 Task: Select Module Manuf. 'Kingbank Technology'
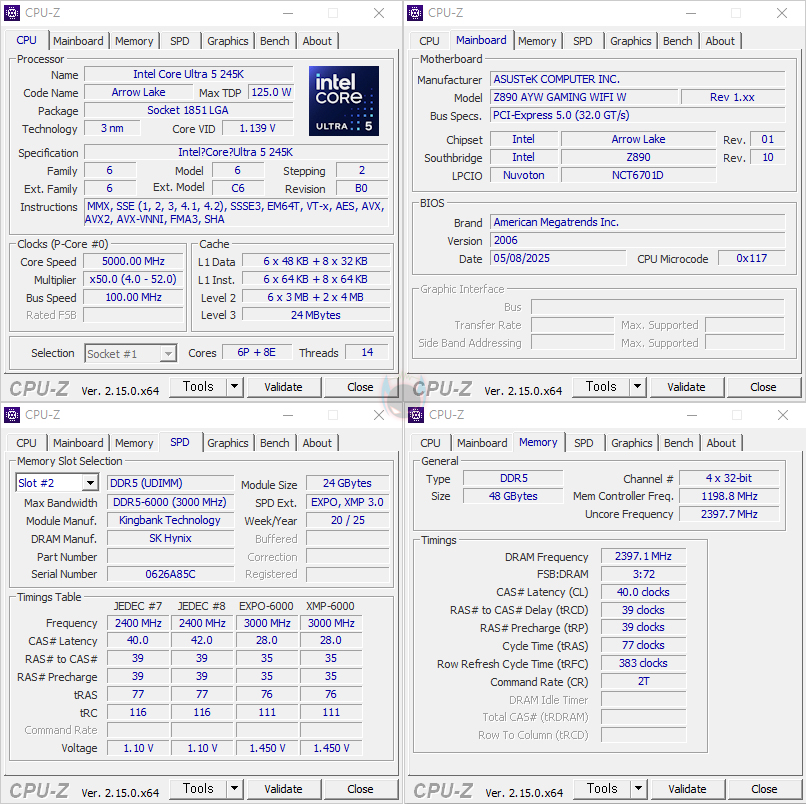(170, 520)
